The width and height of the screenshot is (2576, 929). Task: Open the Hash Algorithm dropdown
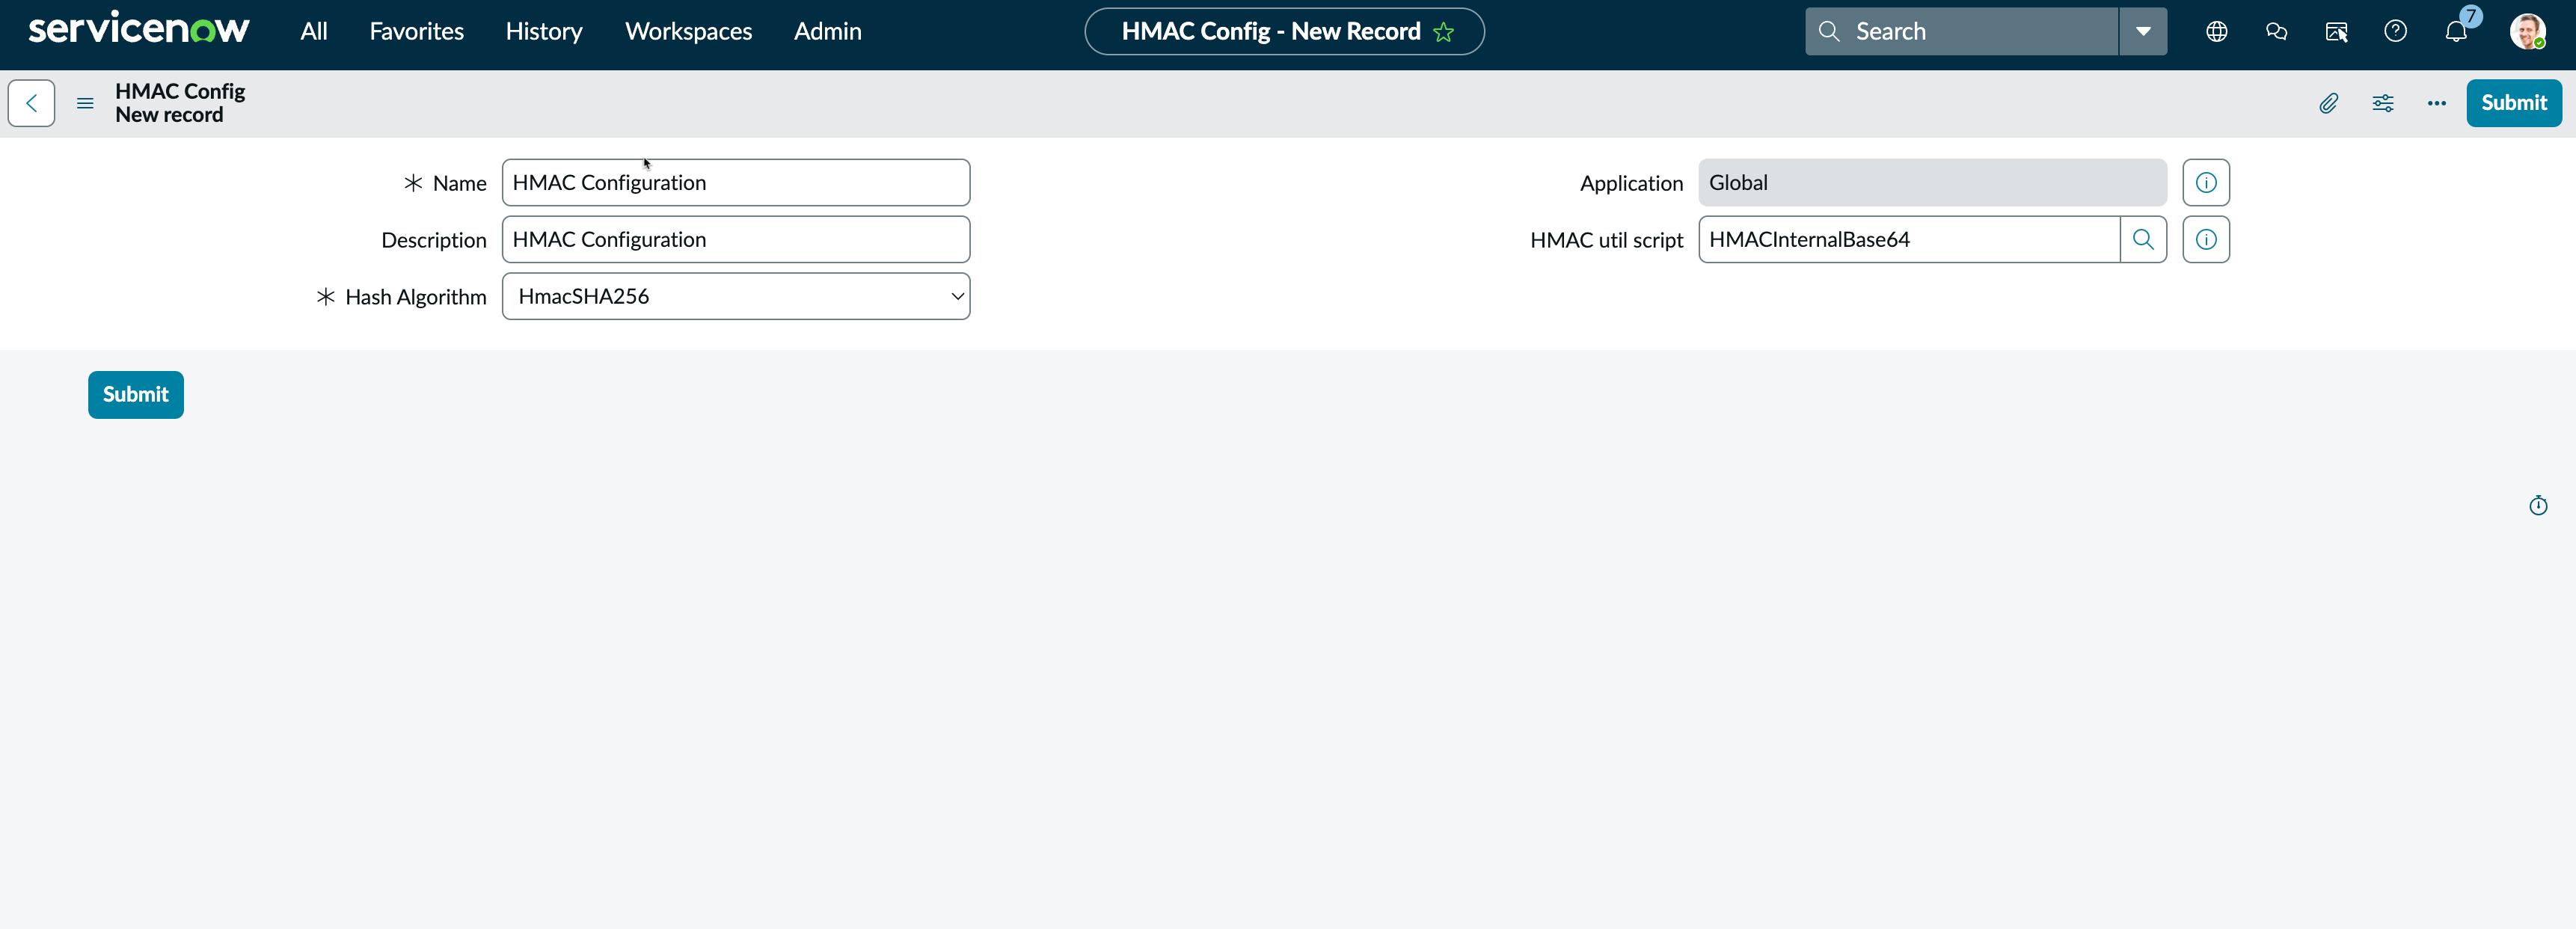tap(736, 297)
